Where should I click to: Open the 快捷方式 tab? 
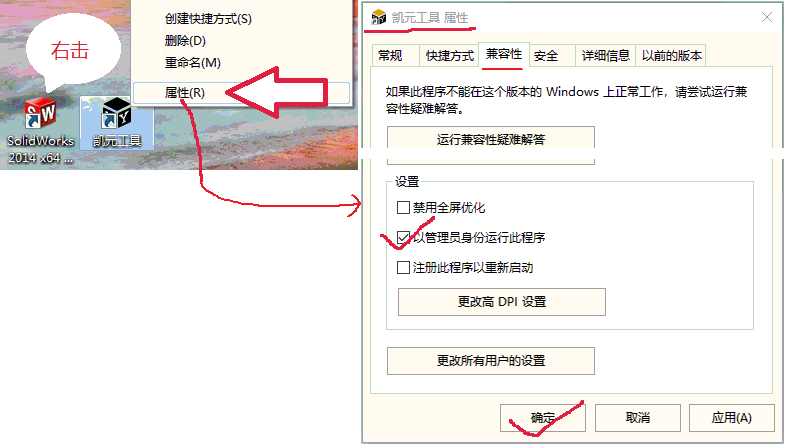tap(449, 56)
